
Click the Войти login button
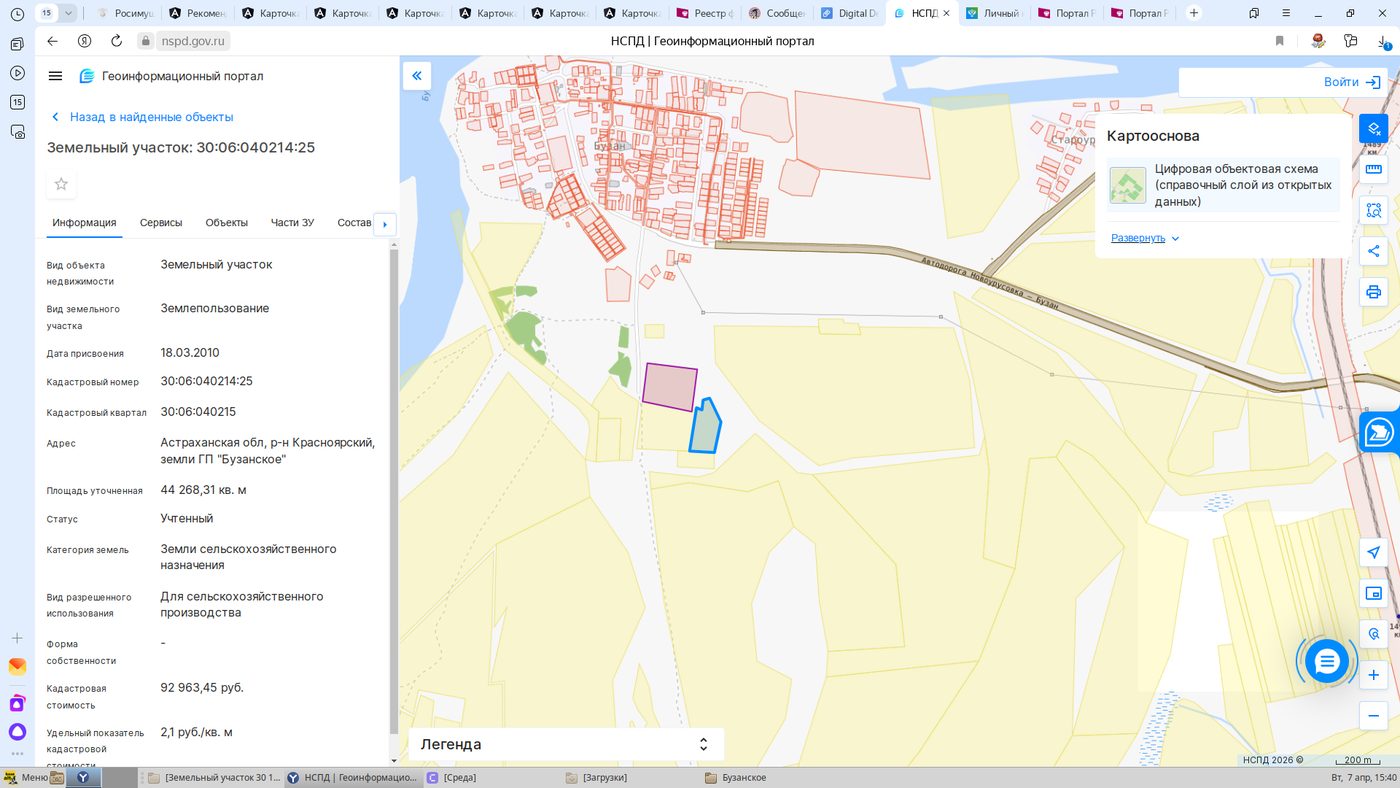coord(1351,82)
